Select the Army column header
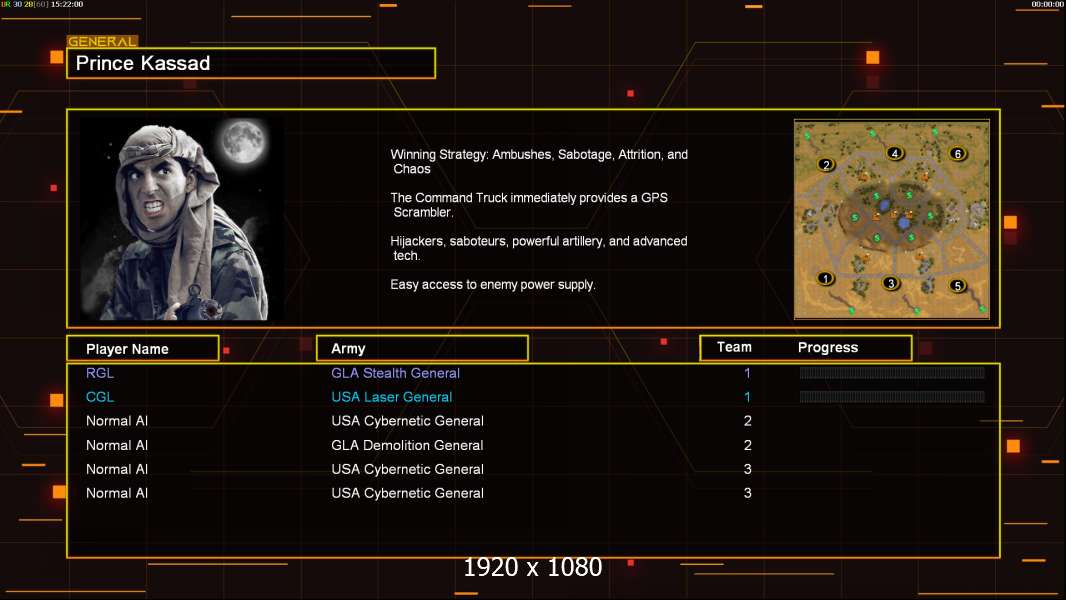Viewport: 1066px width, 600px height. (x=422, y=349)
